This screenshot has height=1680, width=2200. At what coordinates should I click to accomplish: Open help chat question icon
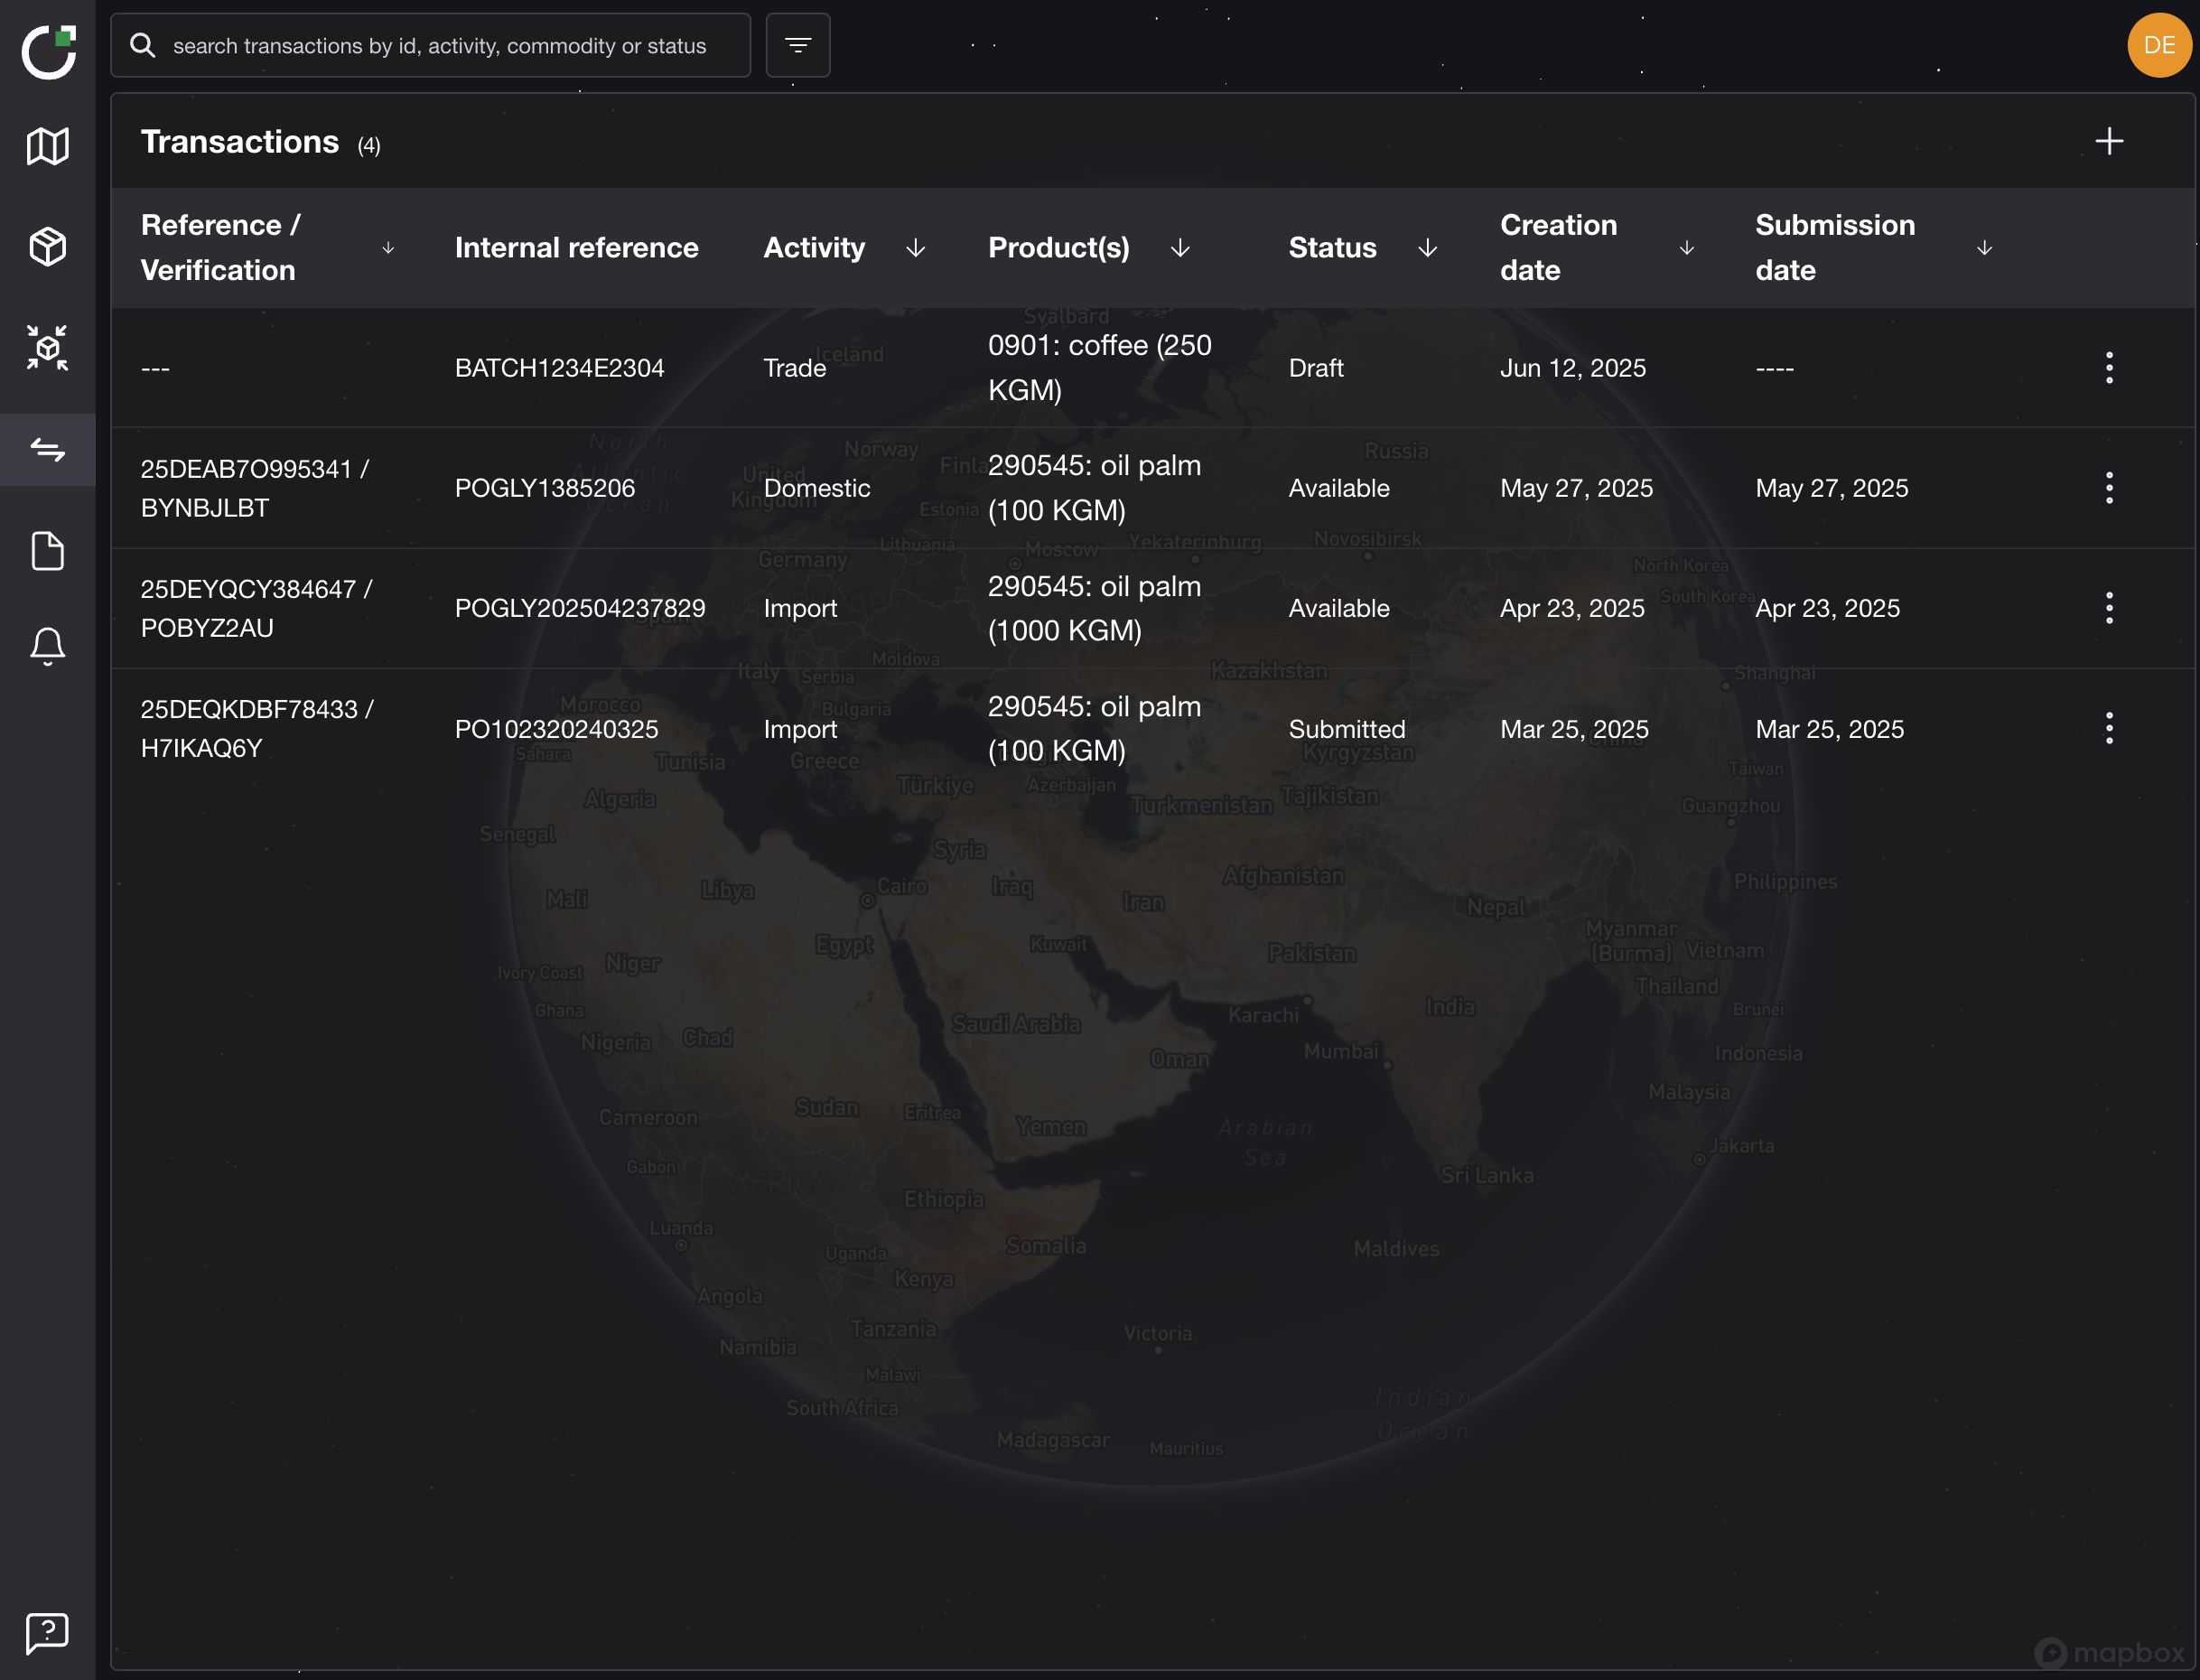[47, 1632]
